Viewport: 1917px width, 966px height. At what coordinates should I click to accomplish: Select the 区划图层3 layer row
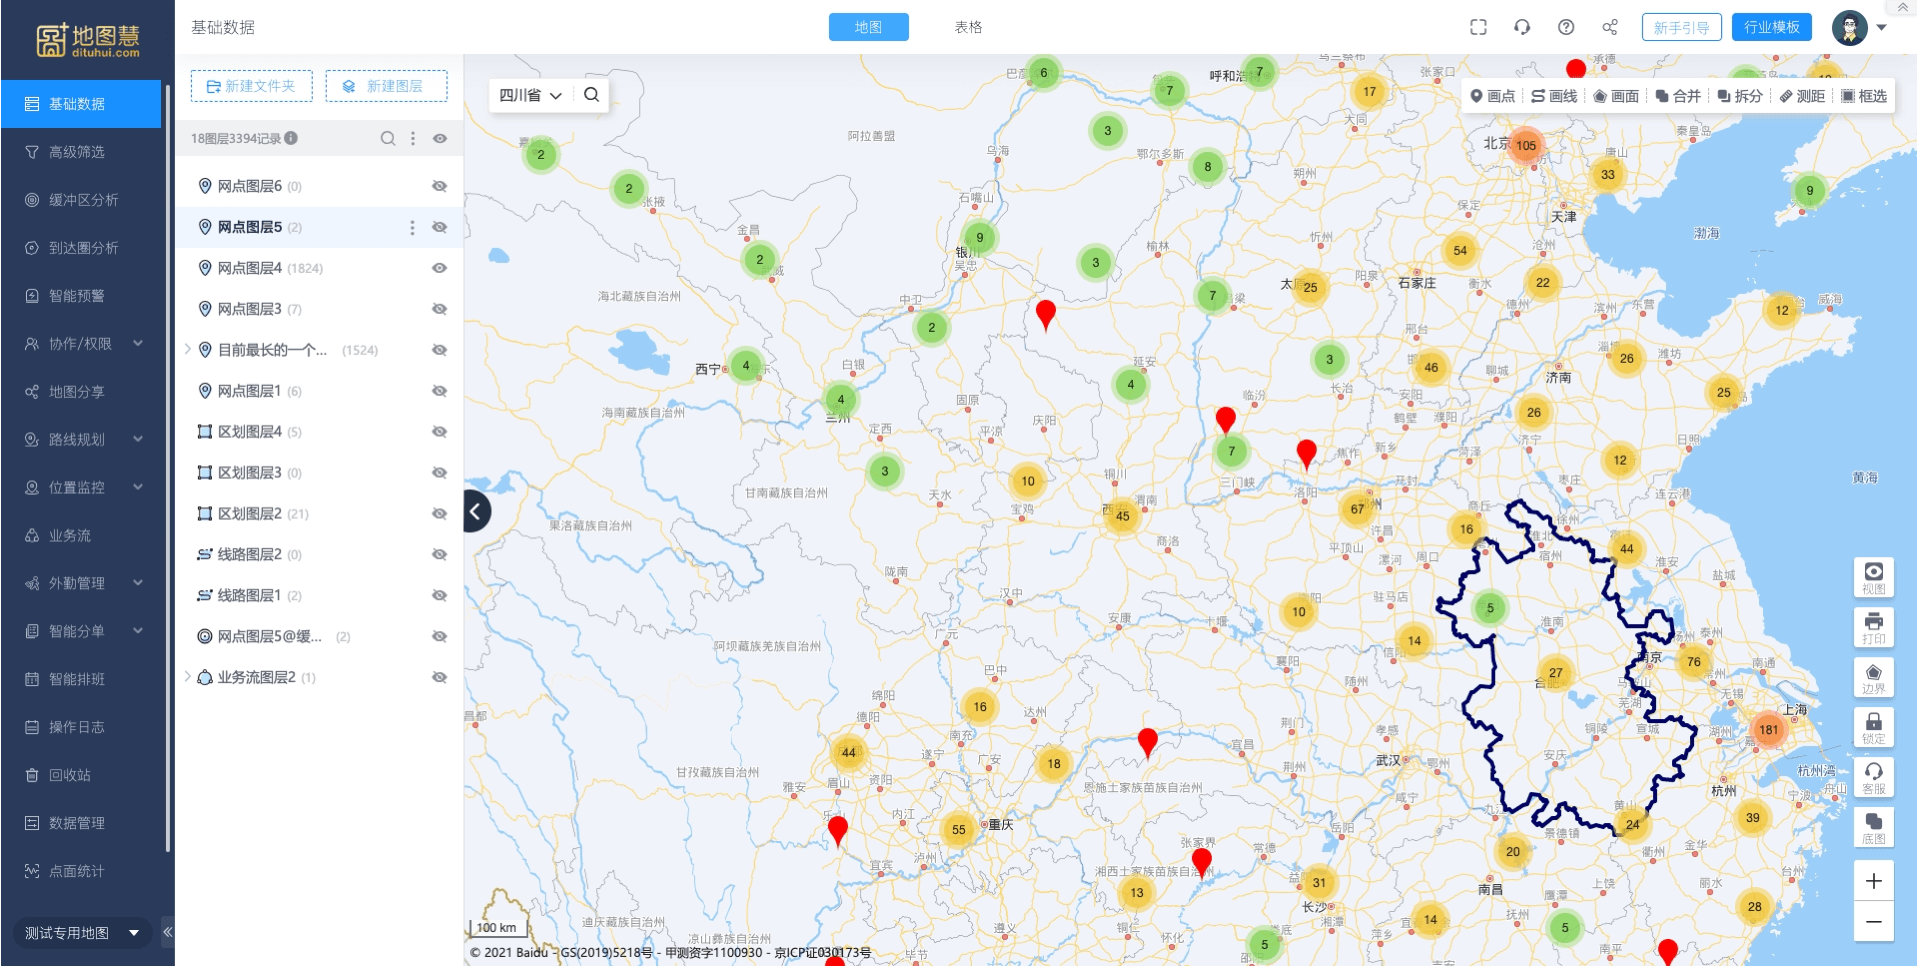pyautogui.click(x=319, y=473)
